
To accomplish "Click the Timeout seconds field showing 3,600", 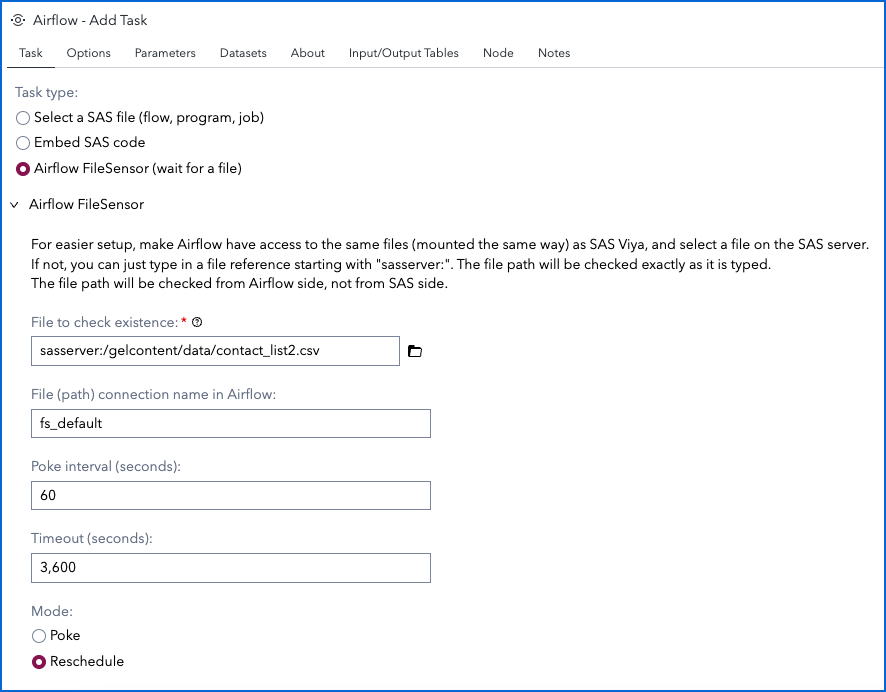I will coord(231,568).
